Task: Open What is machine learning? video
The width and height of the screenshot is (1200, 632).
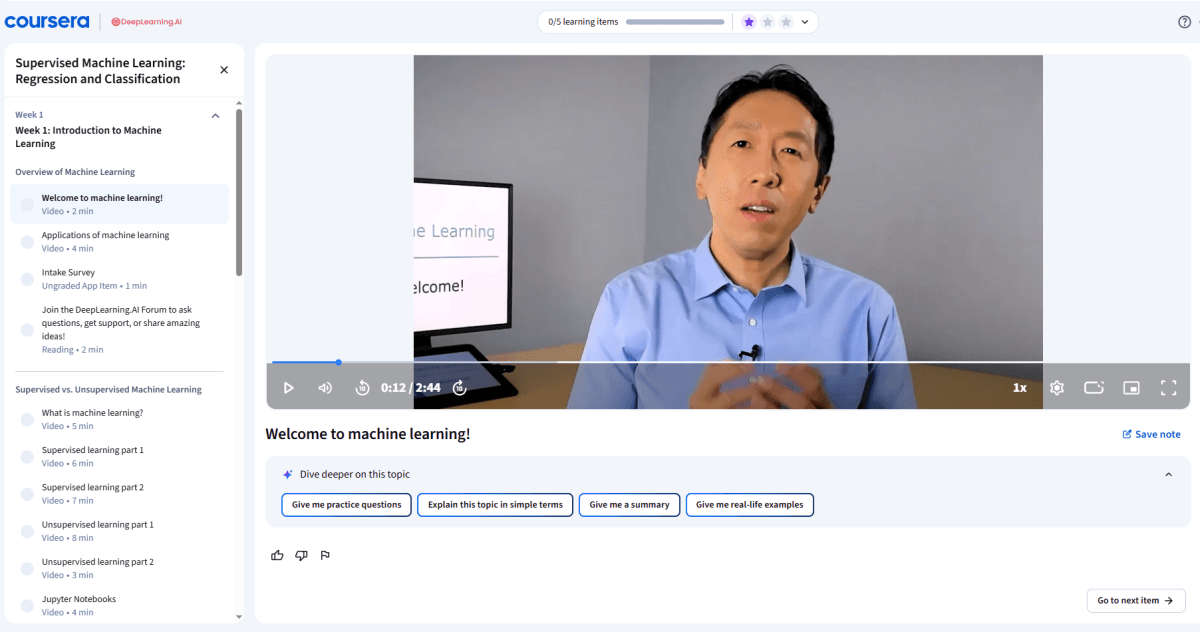Action: [120, 419]
